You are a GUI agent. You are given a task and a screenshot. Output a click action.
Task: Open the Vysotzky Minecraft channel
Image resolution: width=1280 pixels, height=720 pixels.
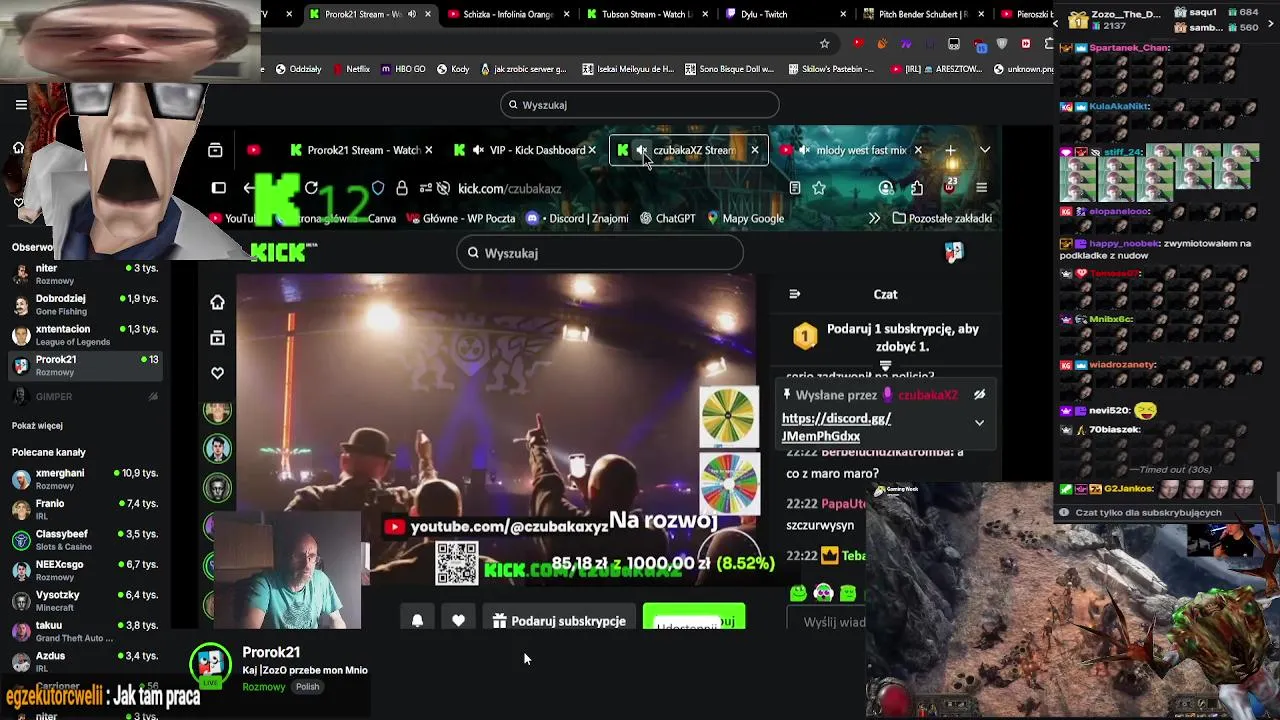[85, 601]
